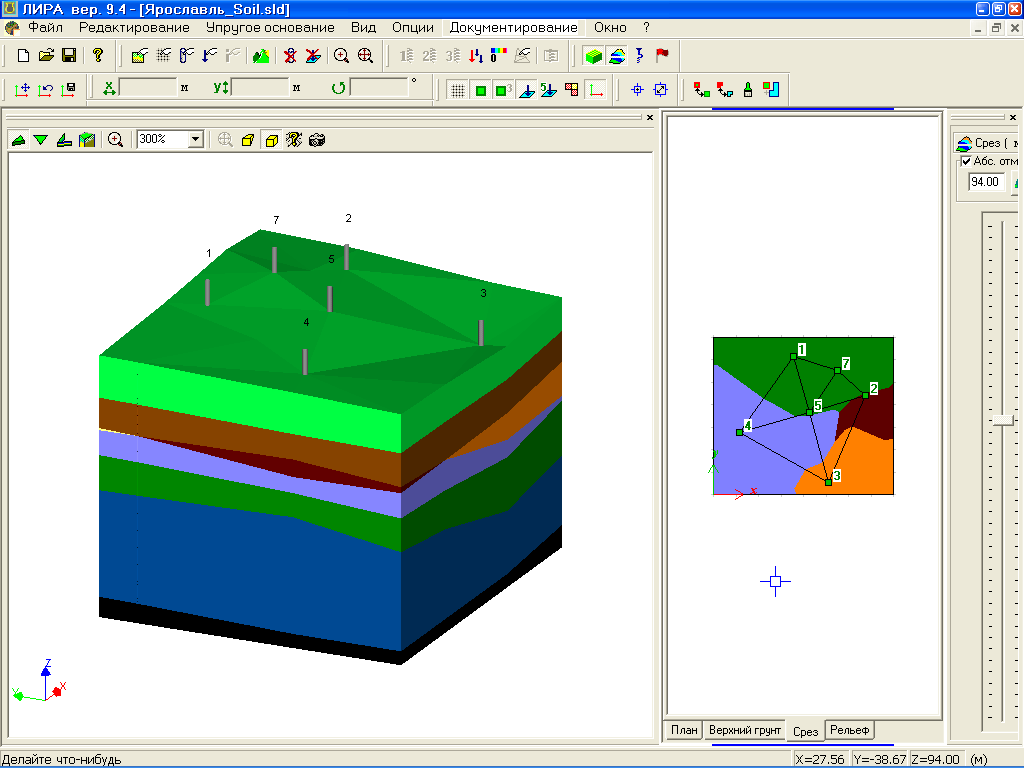This screenshot has width=1024, height=768.
Task: Open the 300% zoom dropdown
Action: 195,140
